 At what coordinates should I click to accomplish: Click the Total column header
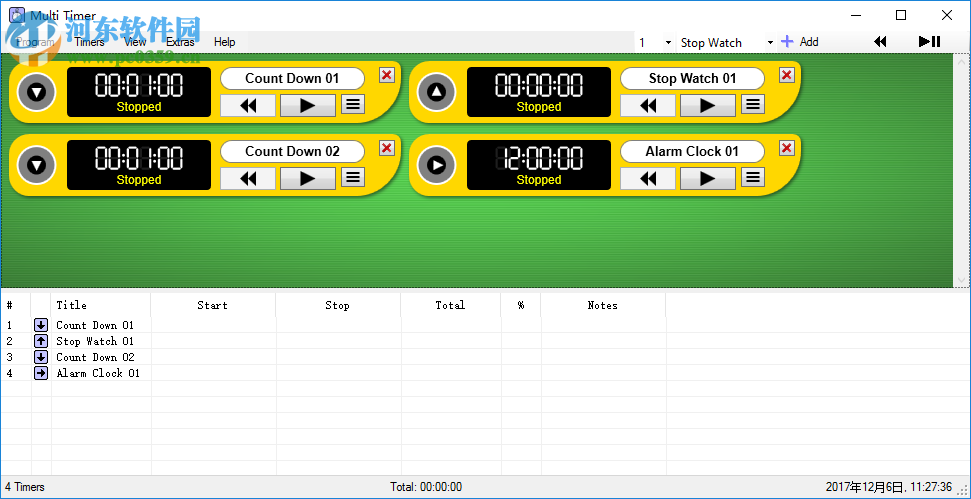click(x=451, y=305)
